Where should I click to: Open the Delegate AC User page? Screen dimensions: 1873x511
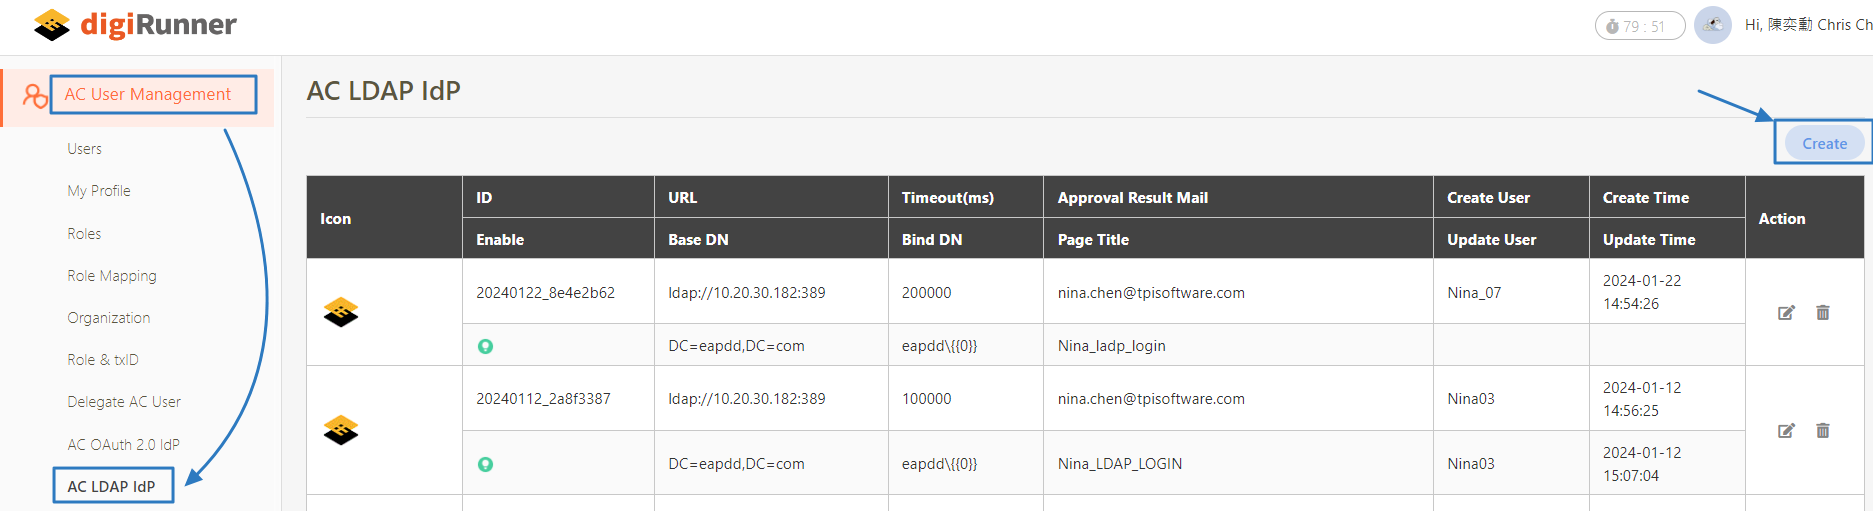tap(124, 402)
